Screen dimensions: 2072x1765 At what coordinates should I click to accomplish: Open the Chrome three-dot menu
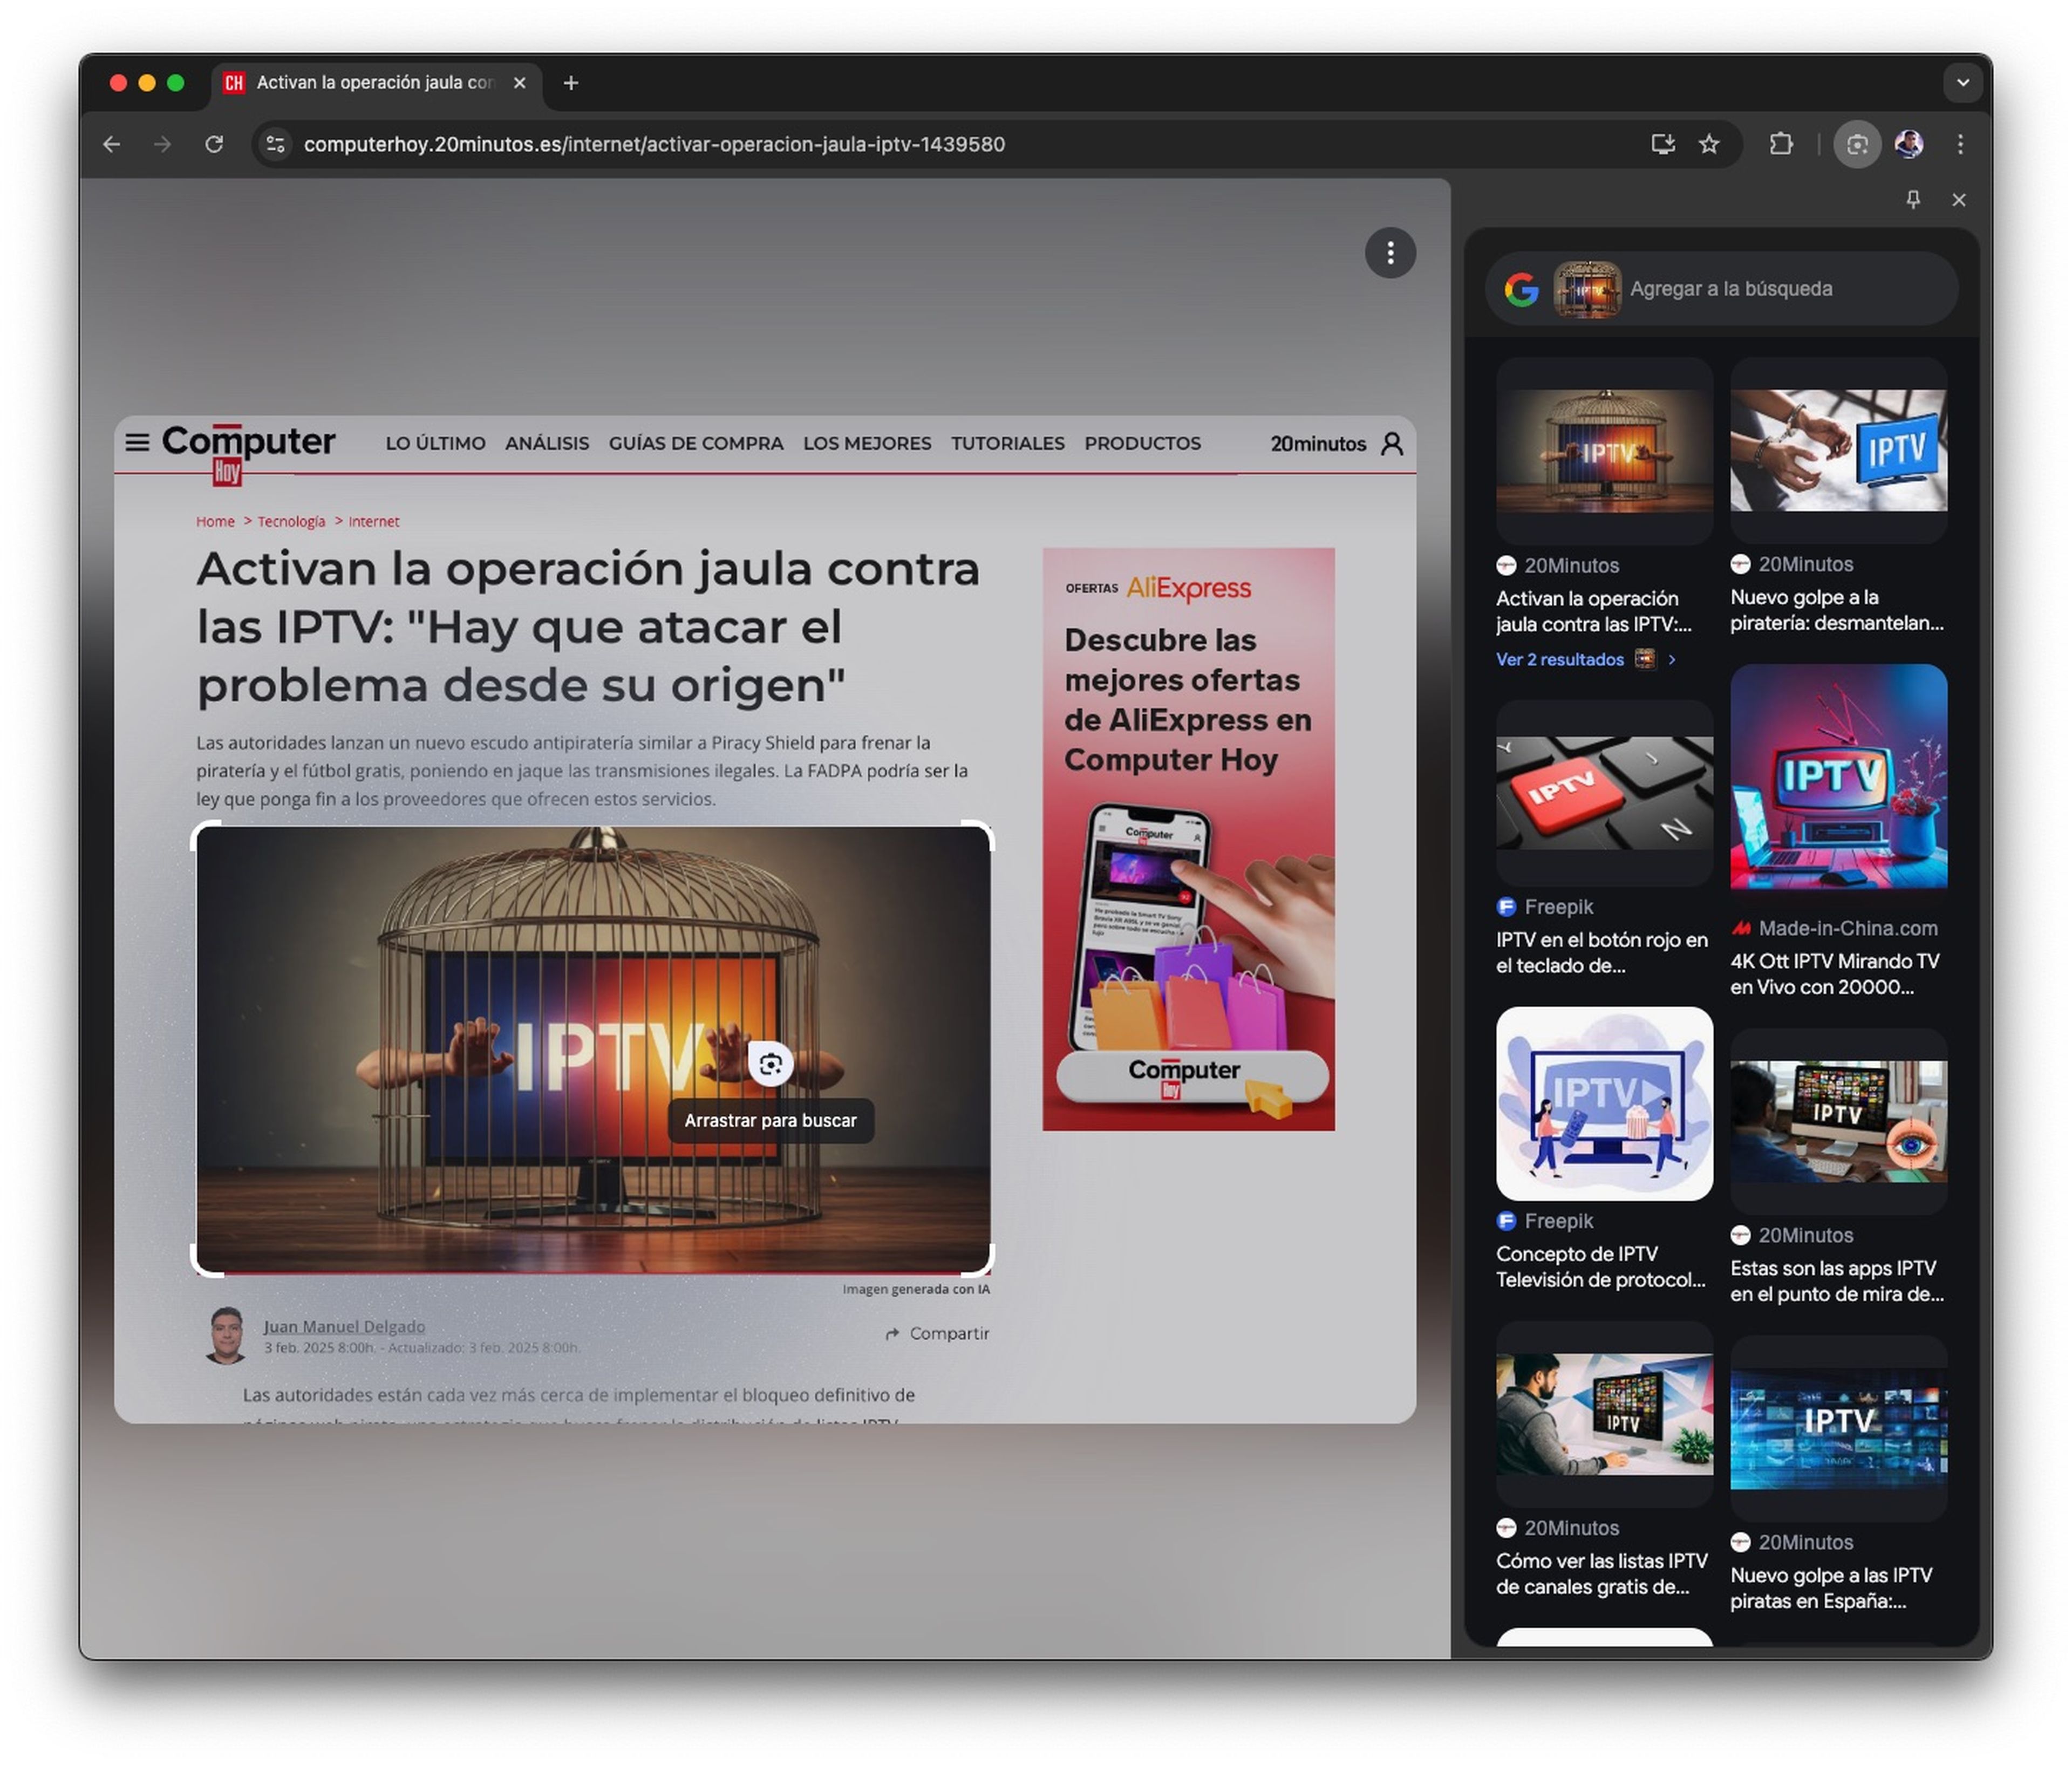pos(1960,144)
